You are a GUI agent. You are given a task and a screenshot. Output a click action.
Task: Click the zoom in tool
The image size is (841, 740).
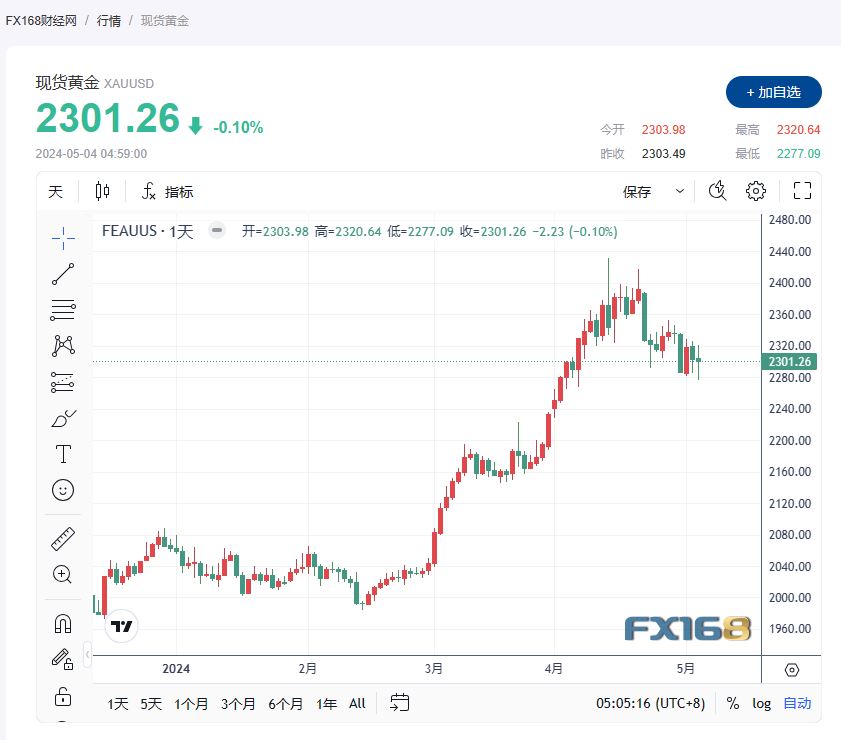(x=62, y=574)
